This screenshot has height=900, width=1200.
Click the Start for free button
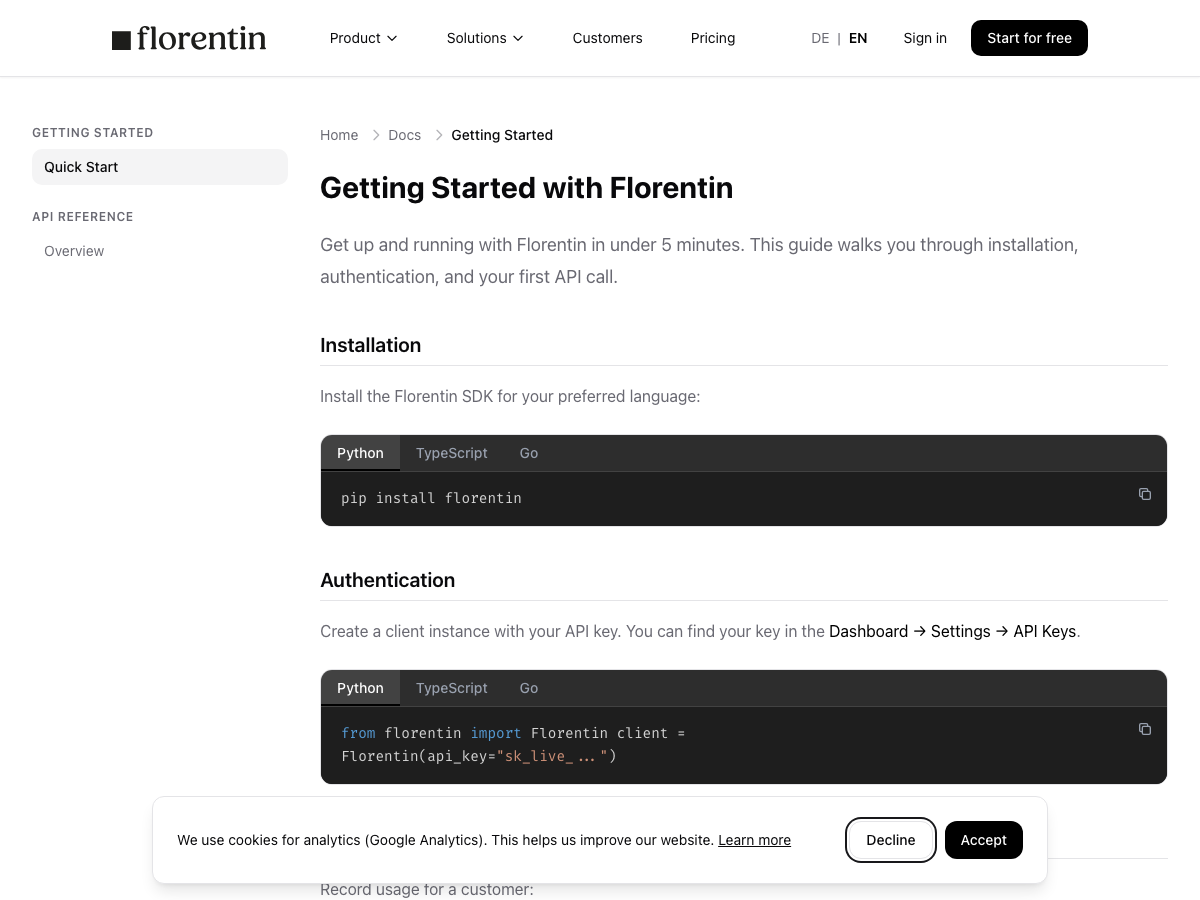click(x=1029, y=38)
